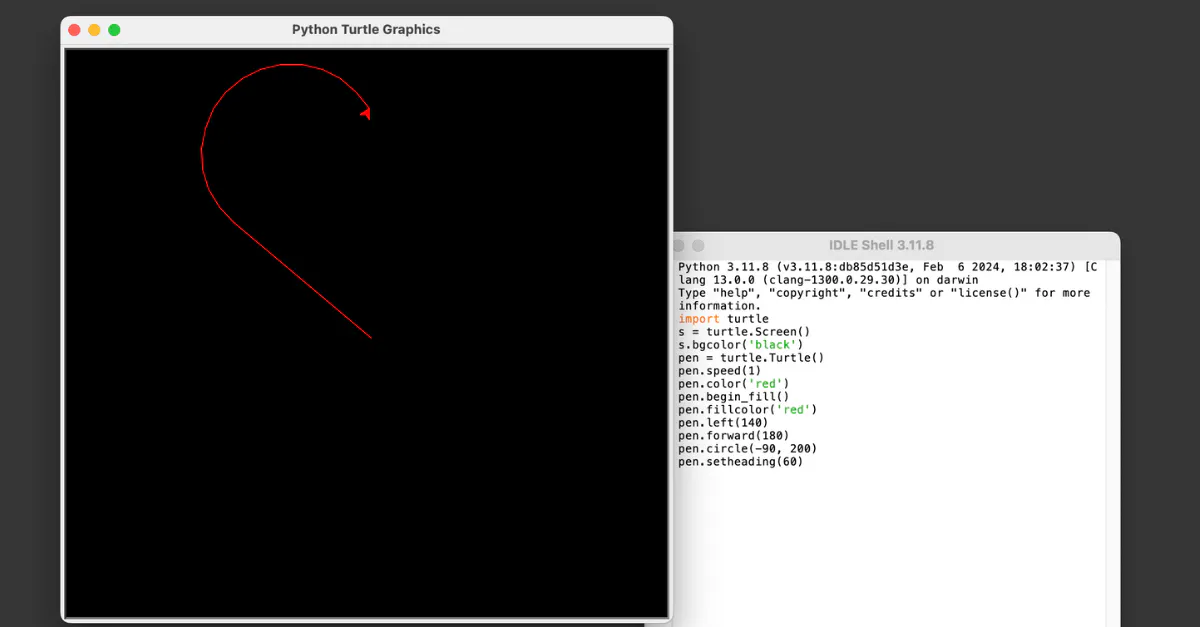Click the pen.forward(180) line
1200x627 pixels.
click(x=732, y=436)
